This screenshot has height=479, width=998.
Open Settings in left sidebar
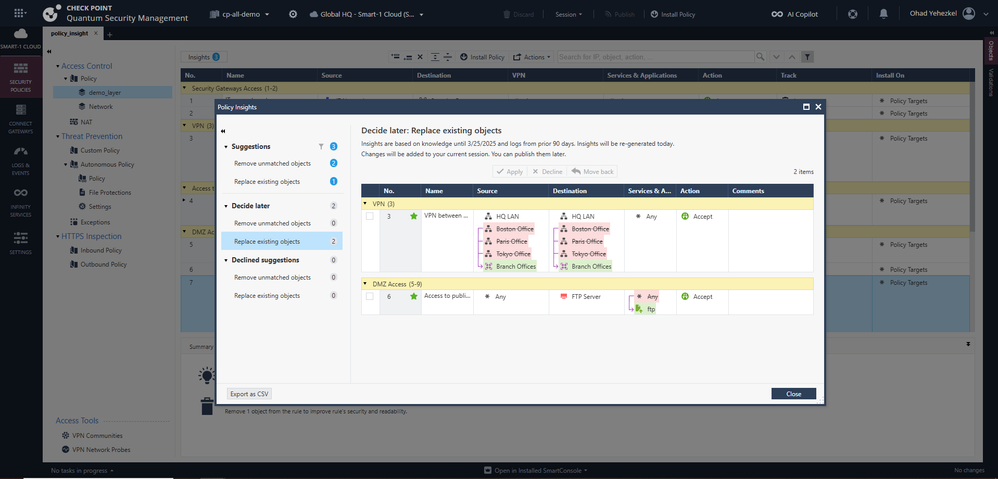[20, 242]
